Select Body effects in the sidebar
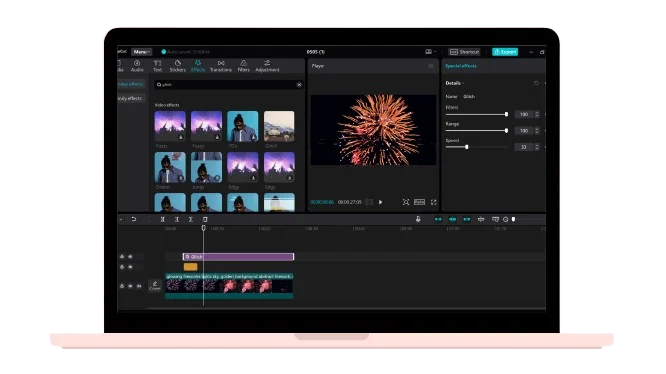666x374 pixels. (130, 98)
